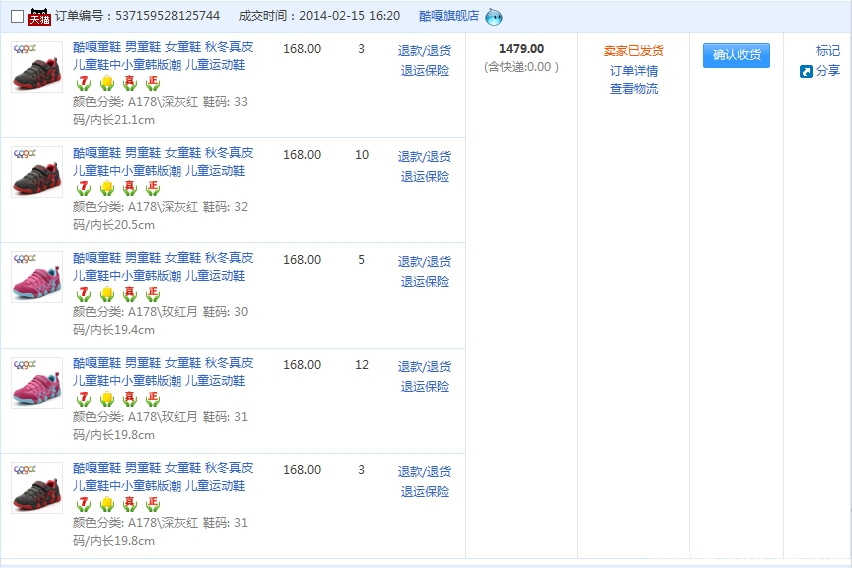Screen dimensions: 852x568
Task: Click 退款/退货 for last item in the order
Action: click(424, 471)
